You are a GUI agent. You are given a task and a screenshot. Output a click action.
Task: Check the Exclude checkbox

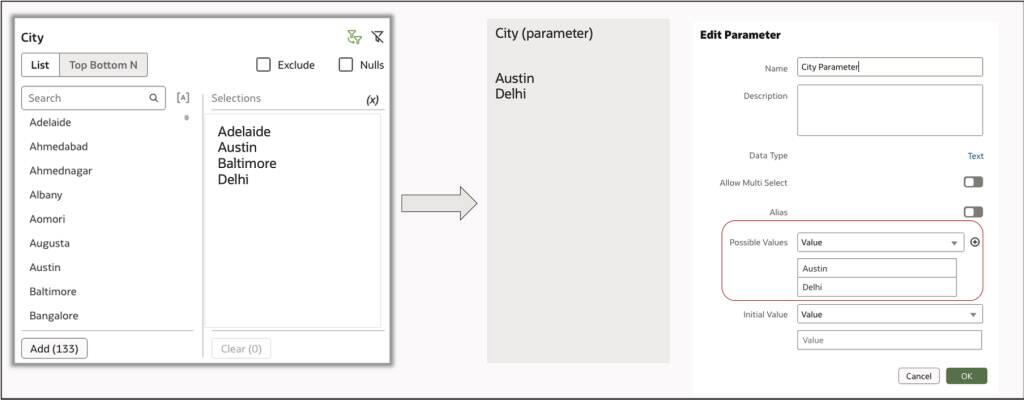(x=263, y=65)
